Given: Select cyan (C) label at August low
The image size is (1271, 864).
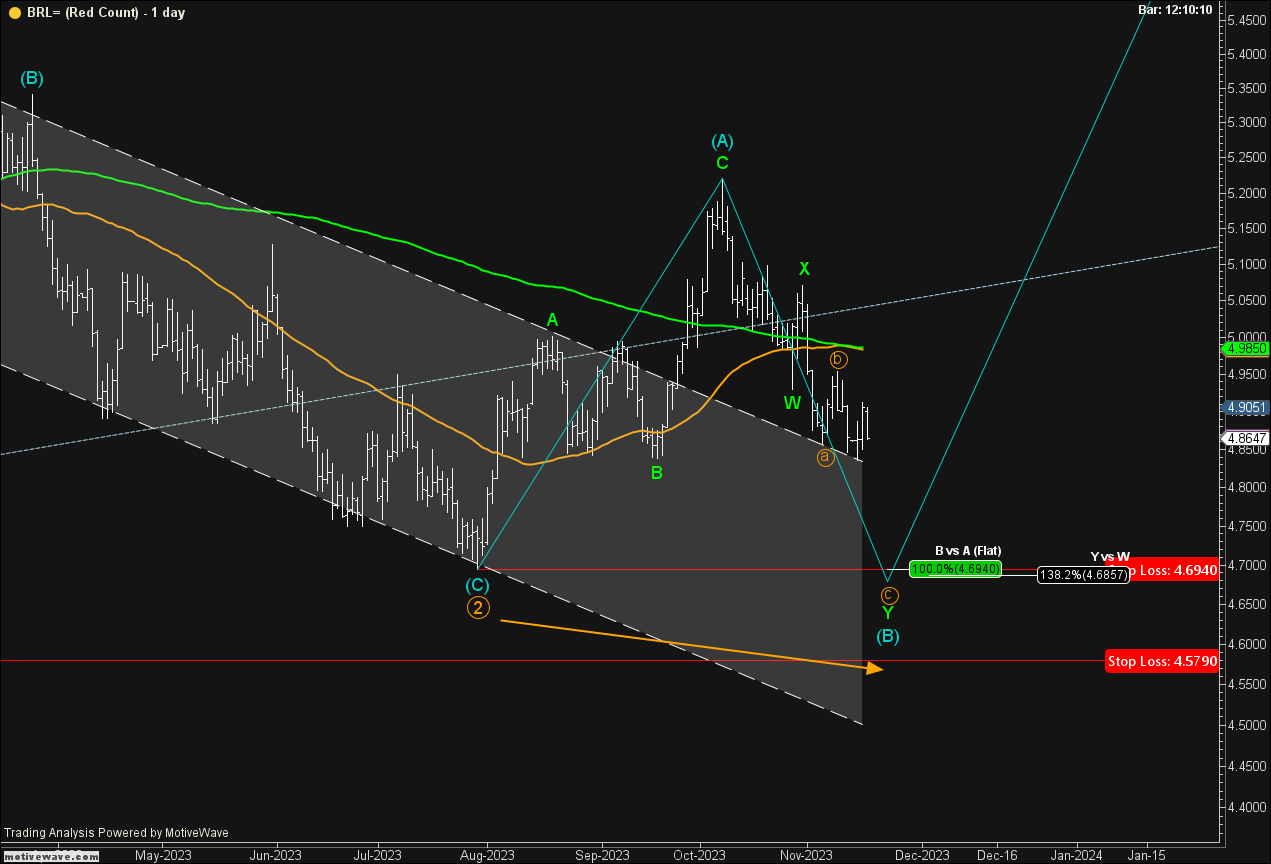Looking at the screenshot, I should [x=478, y=584].
